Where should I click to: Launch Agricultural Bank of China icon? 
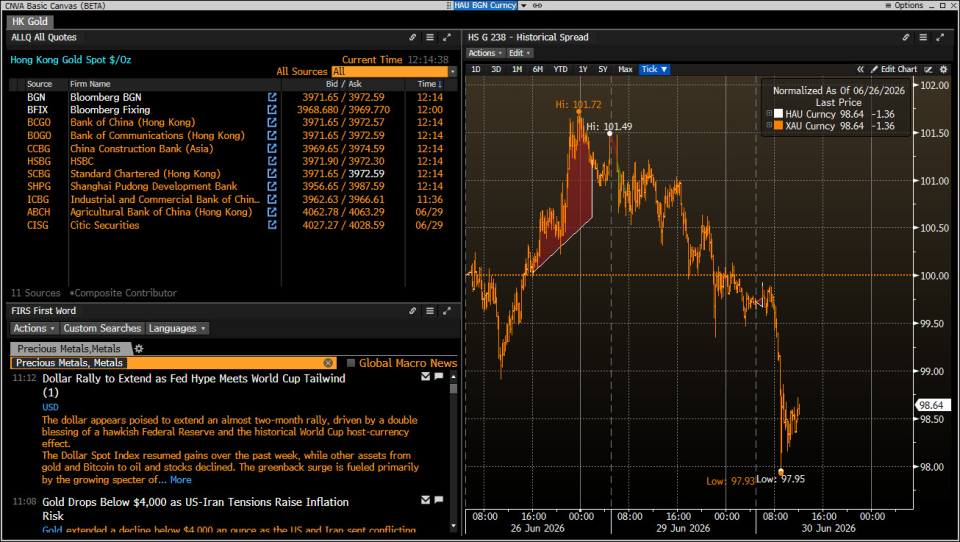[272, 212]
